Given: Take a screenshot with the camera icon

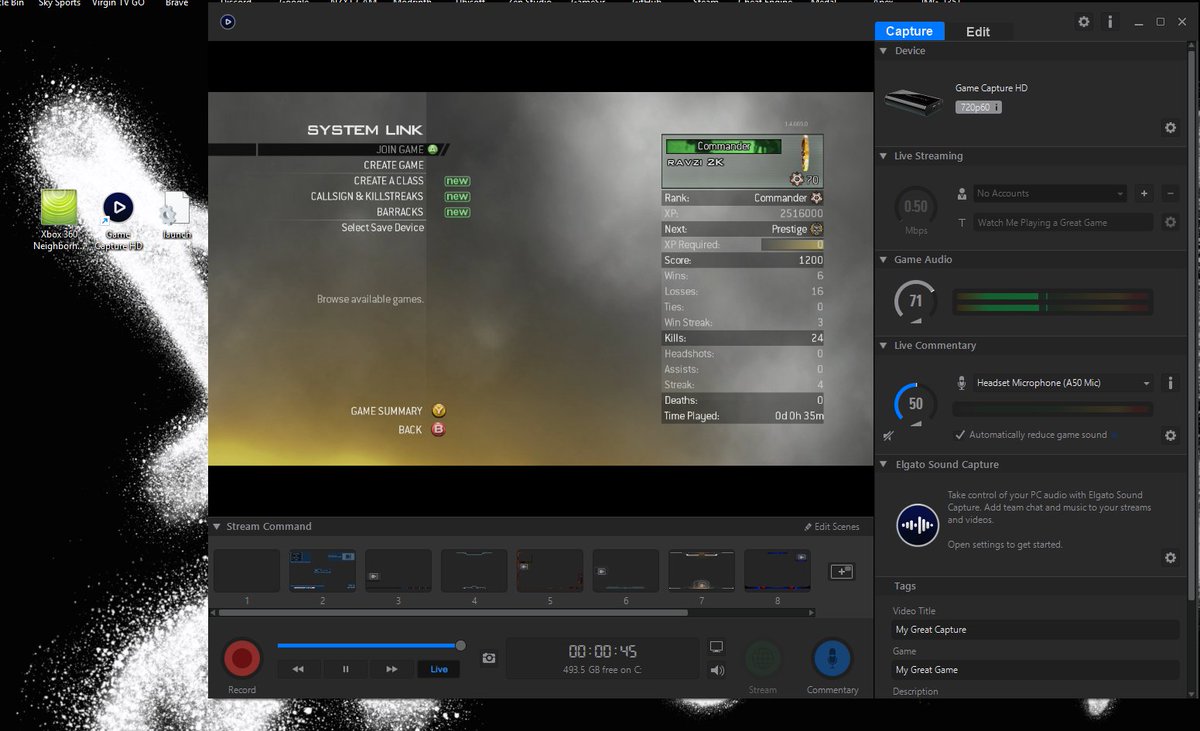Looking at the screenshot, I should [489, 658].
